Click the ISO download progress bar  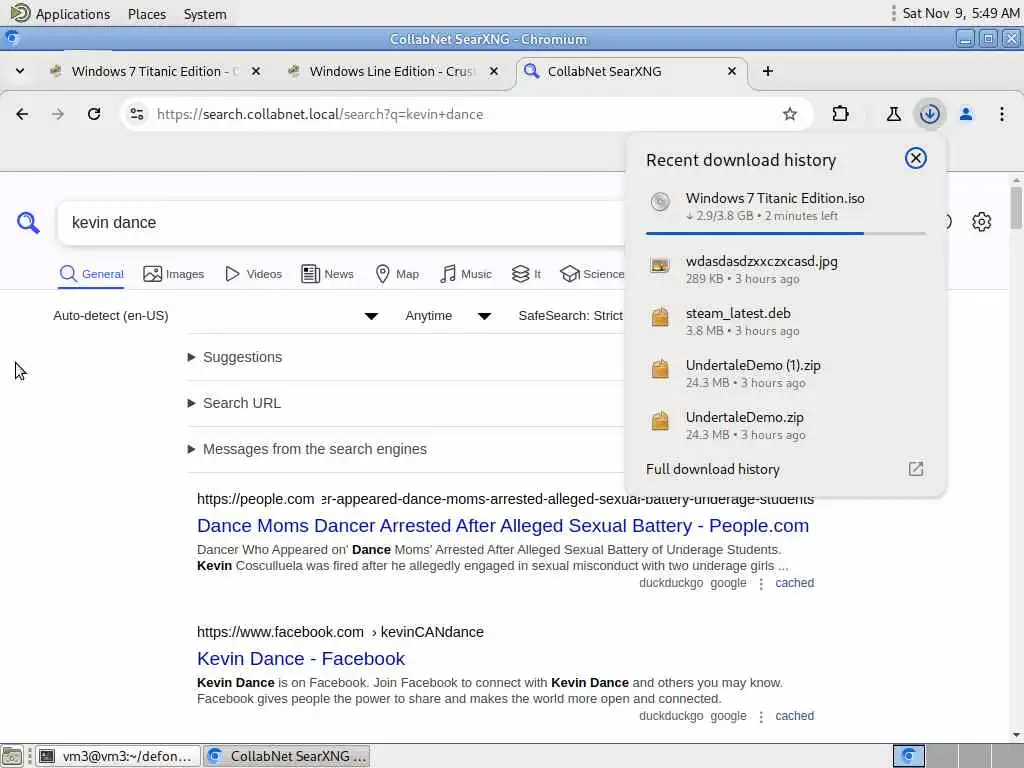click(x=786, y=233)
